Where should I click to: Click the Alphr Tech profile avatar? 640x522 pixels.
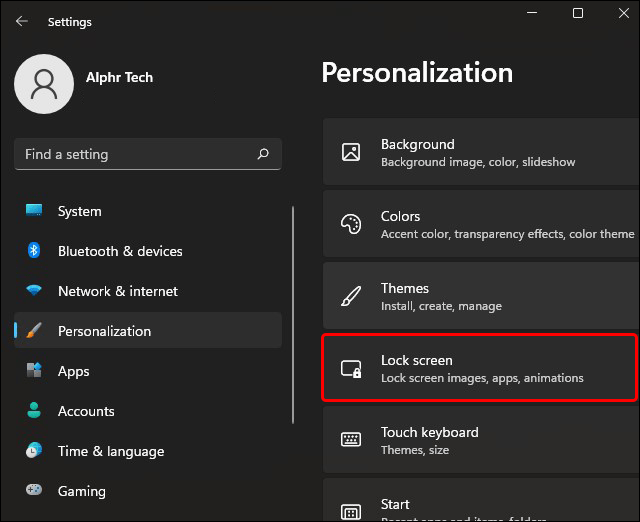pyautogui.click(x=43, y=84)
